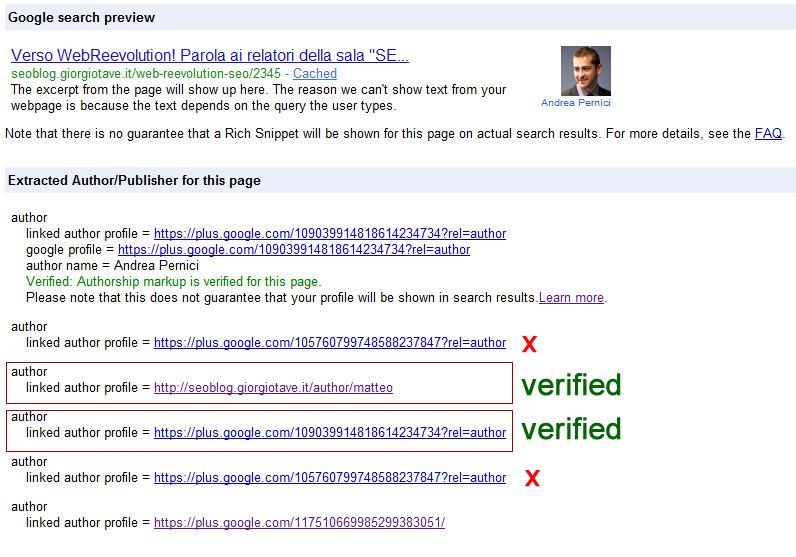
Task: Click the Andrea Pernici name under photo
Action: [576, 103]
